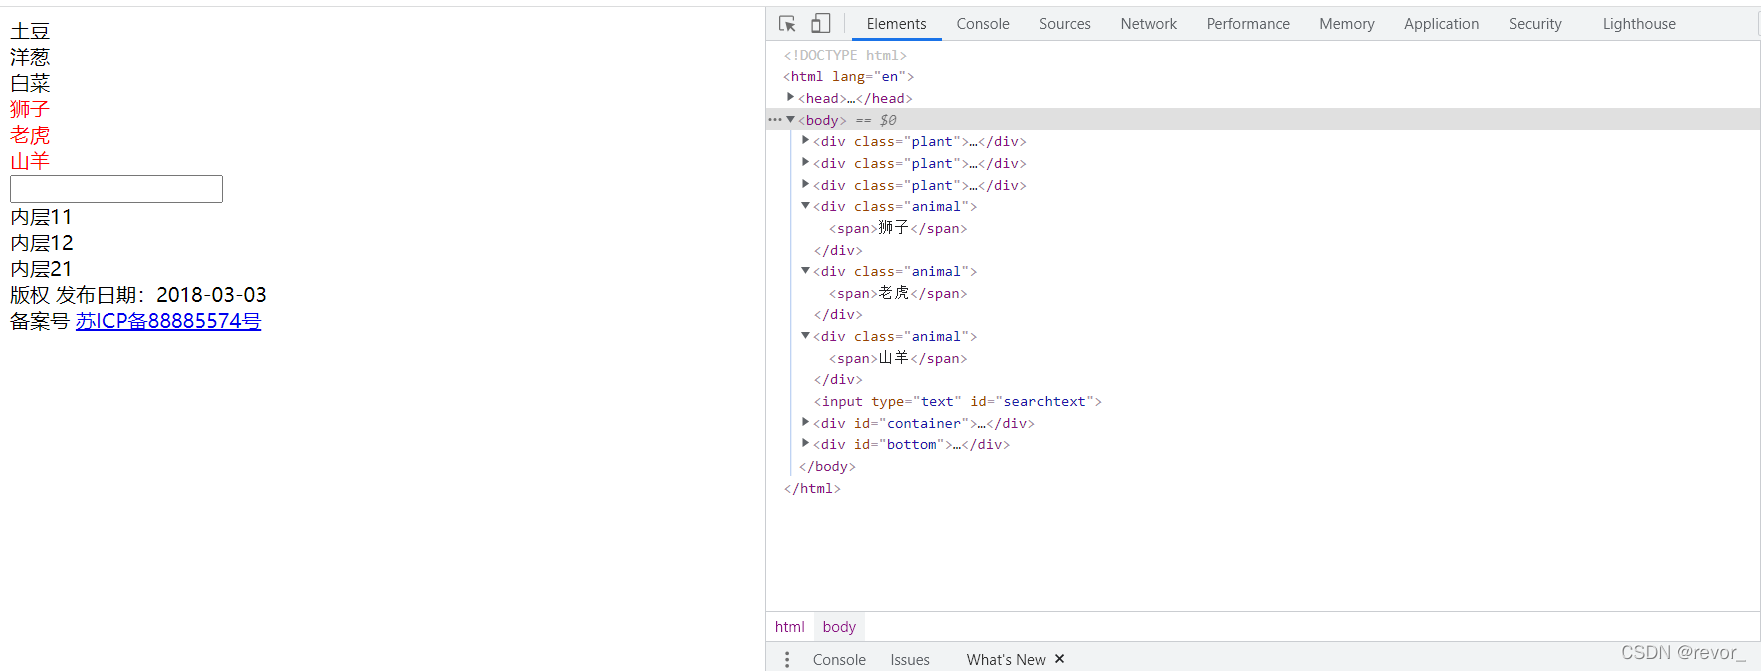Select the DOCTYPE html line
This screenshot has height=671, width=1761.
point(845,55)
